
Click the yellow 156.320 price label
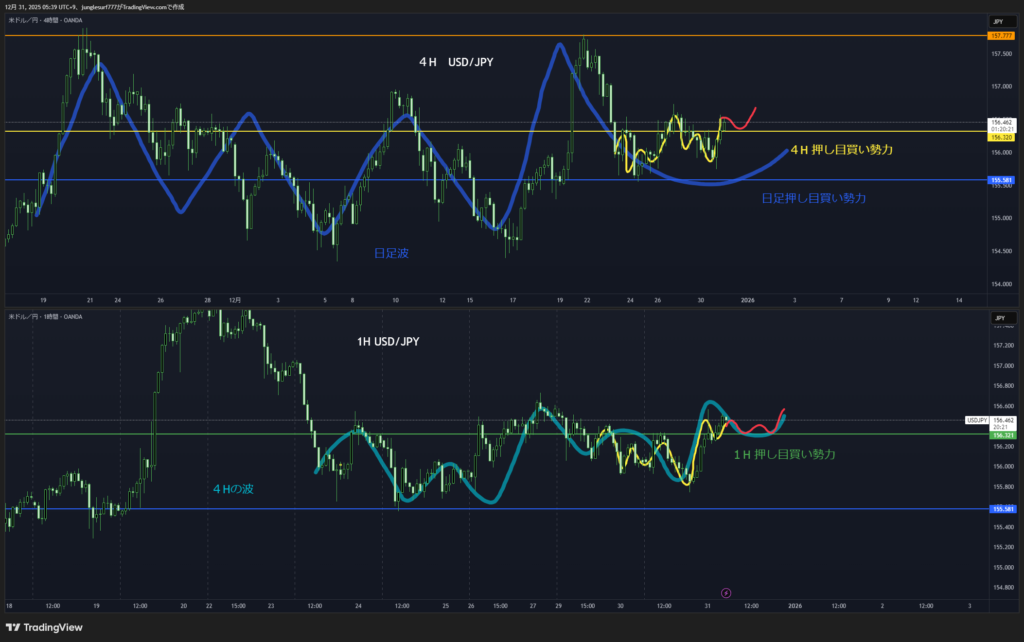tap(1000, 137)
